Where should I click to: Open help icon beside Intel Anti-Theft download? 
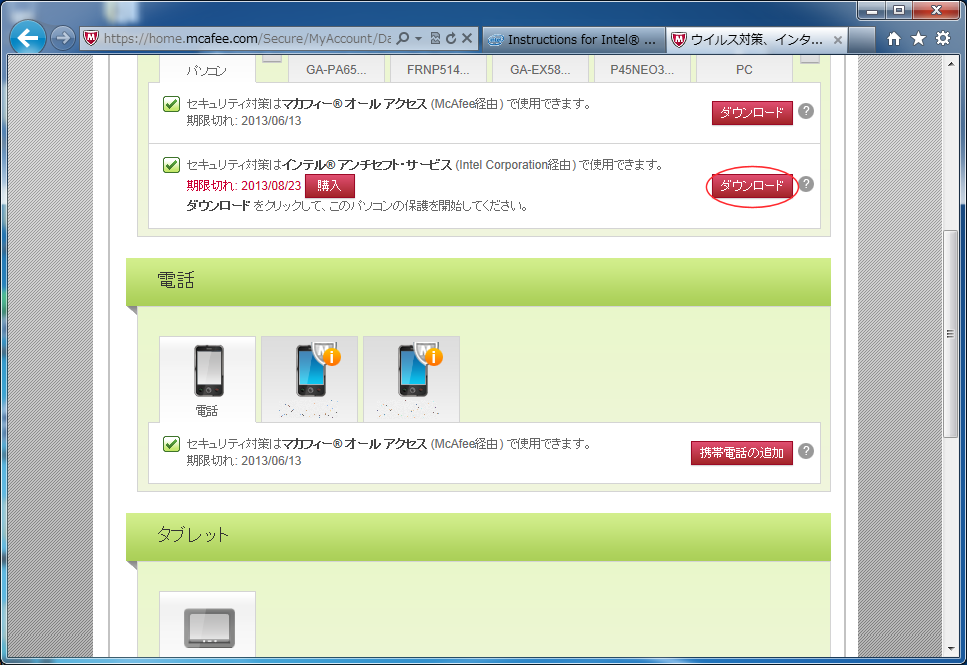point(805,184)
